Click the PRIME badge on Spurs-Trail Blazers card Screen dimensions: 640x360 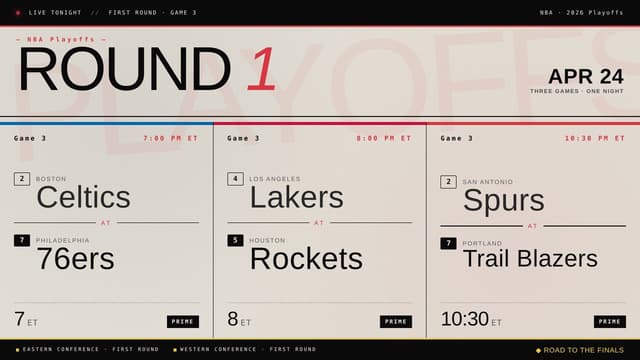click(x=610, y=322)
